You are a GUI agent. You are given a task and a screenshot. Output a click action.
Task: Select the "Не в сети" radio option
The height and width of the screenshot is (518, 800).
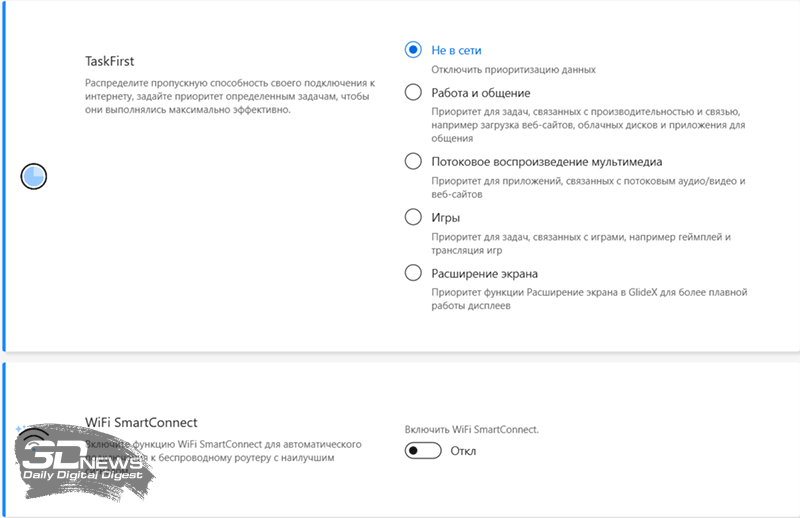point(414,49)
